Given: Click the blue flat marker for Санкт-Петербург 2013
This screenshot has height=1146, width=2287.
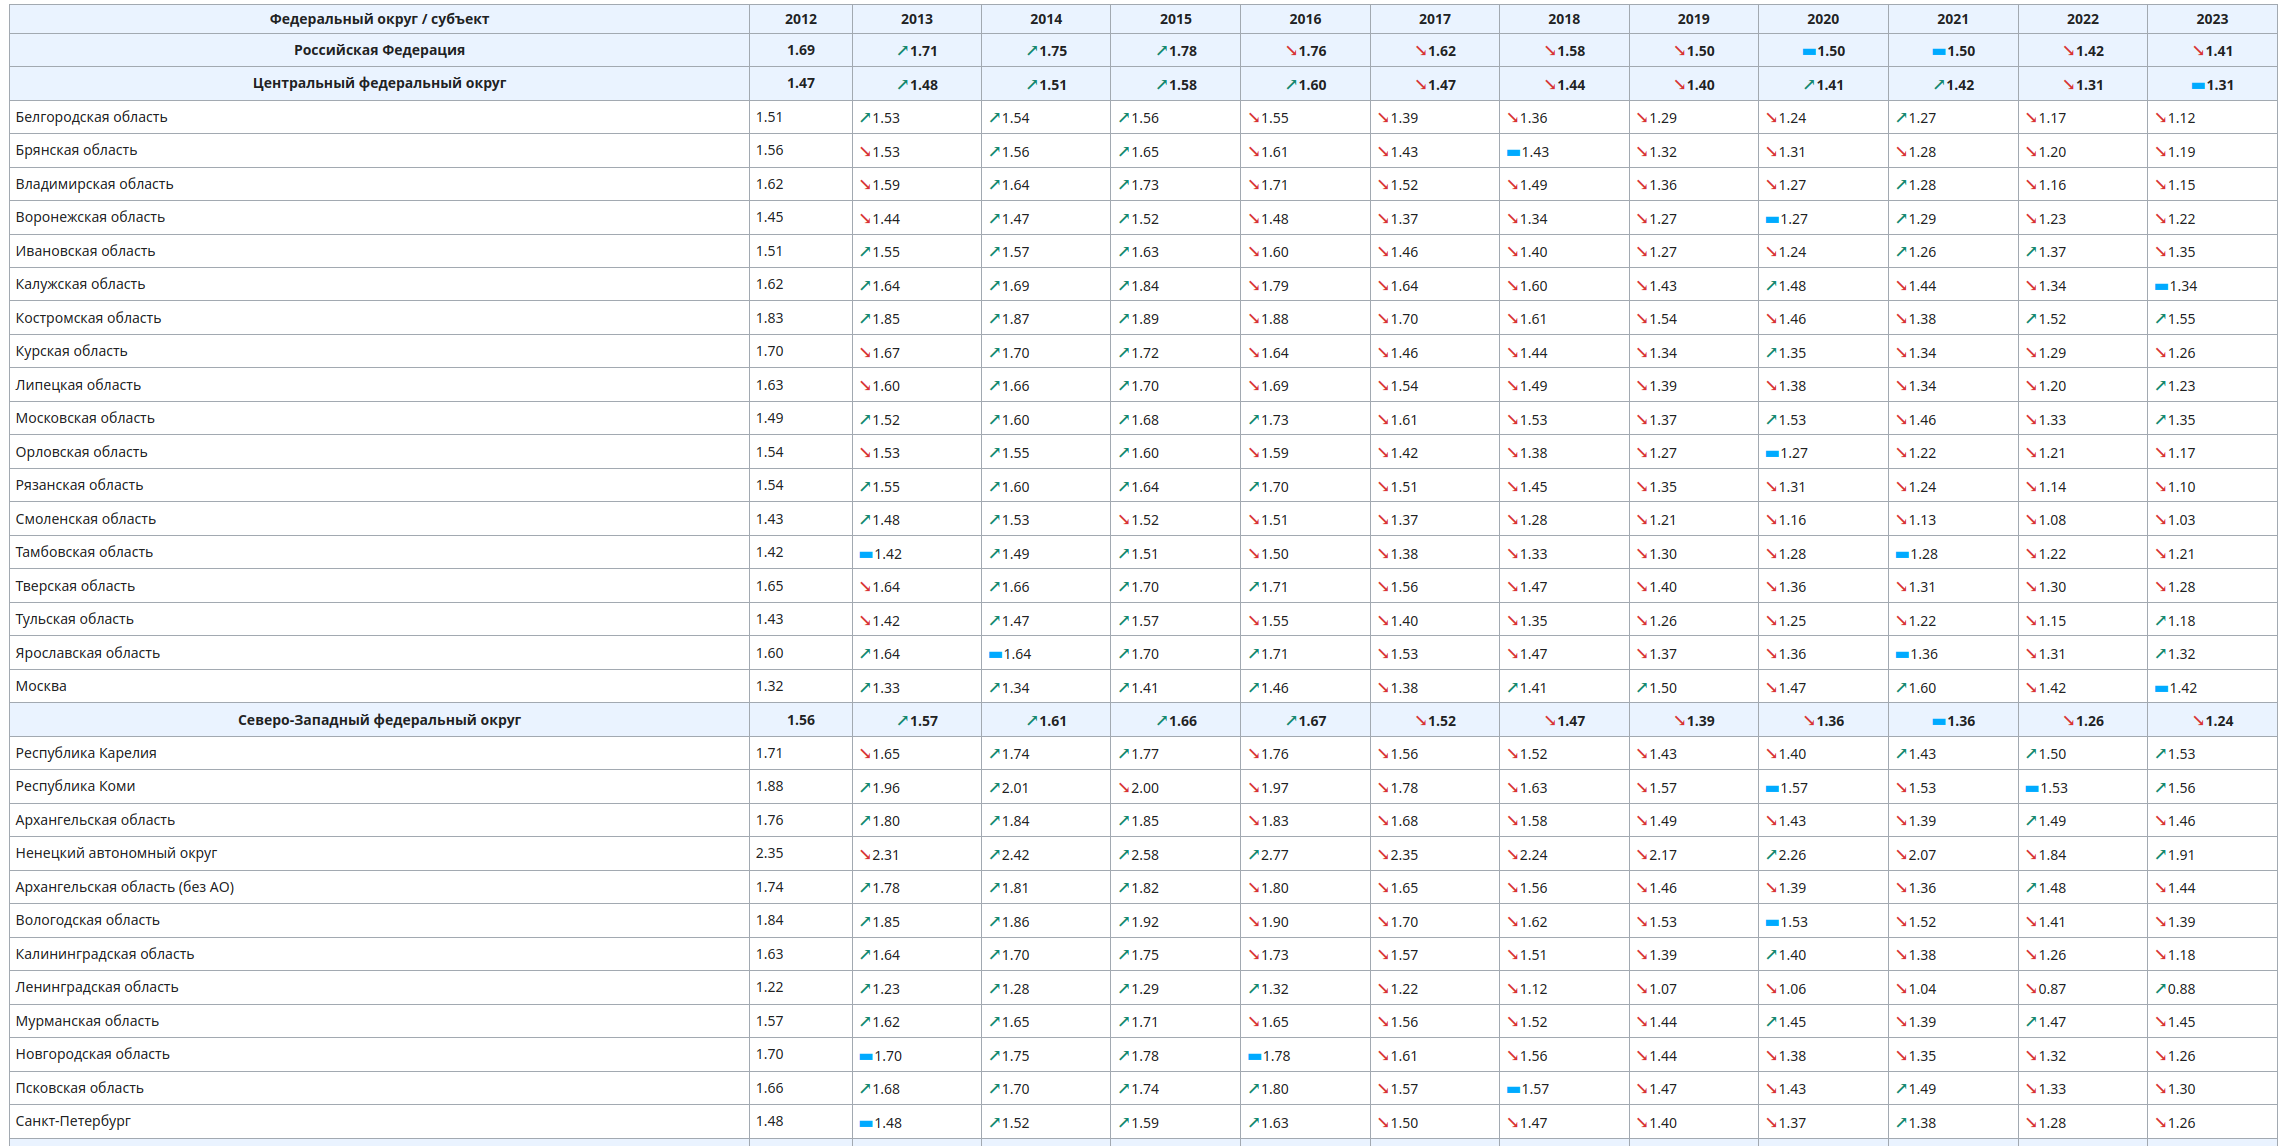Looking at the screenshot, I should [x=866, y=1124].
